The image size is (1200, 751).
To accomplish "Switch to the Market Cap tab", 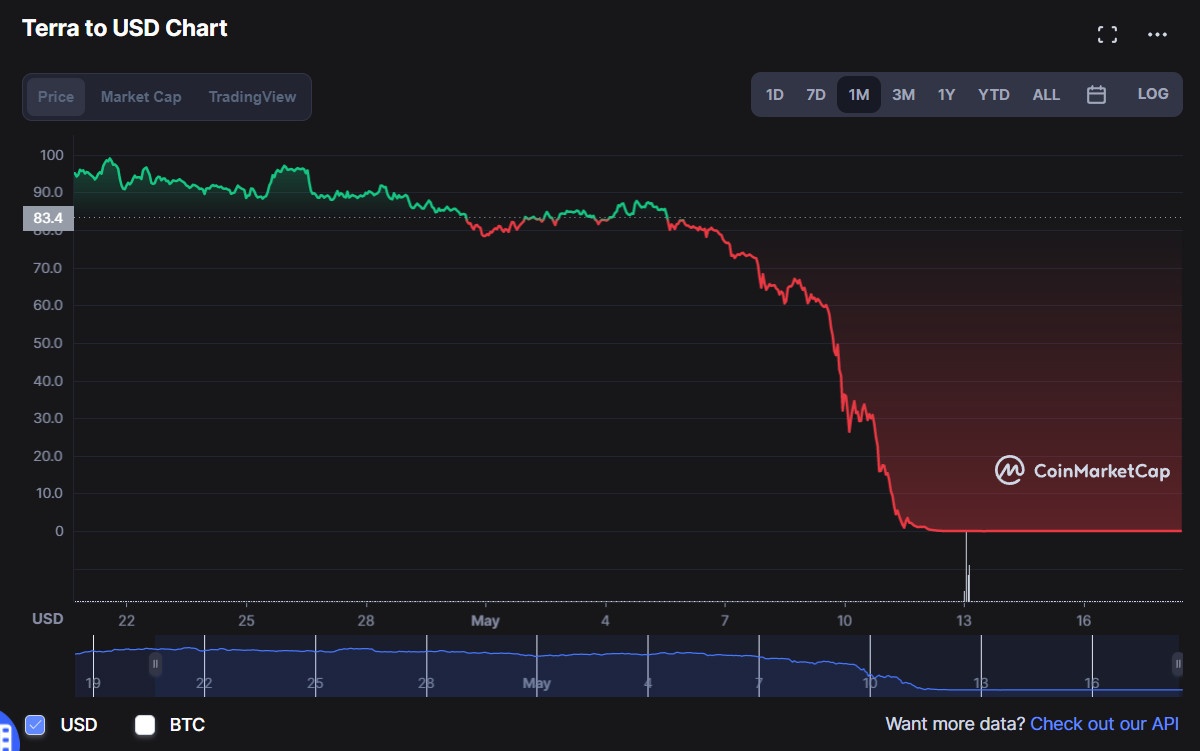I will (141, 97).
